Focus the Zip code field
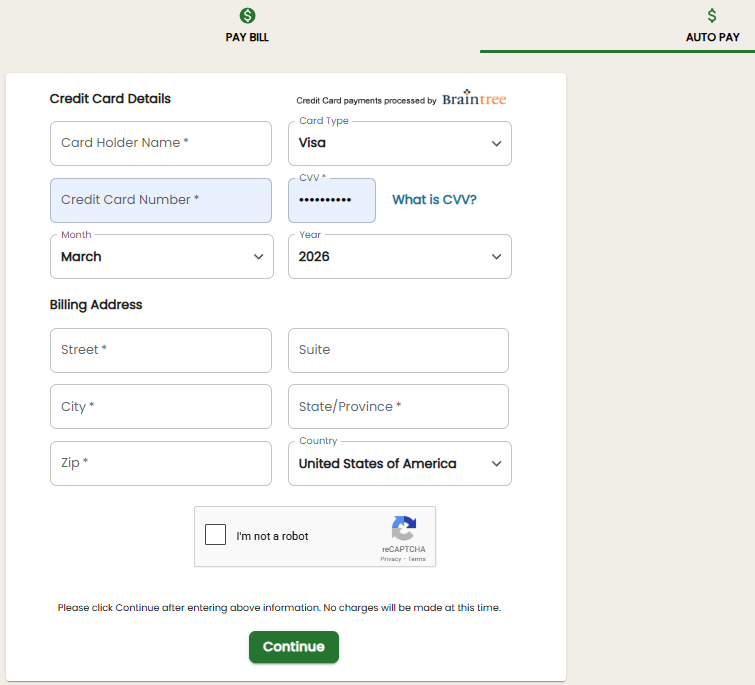 (x=161, y=464)
